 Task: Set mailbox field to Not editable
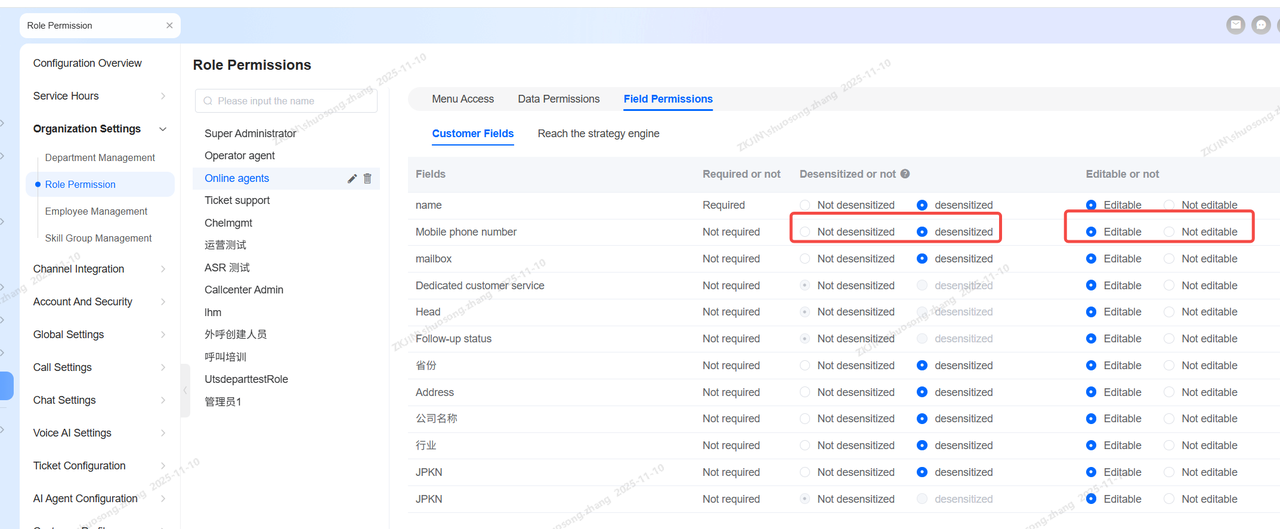1169,259
